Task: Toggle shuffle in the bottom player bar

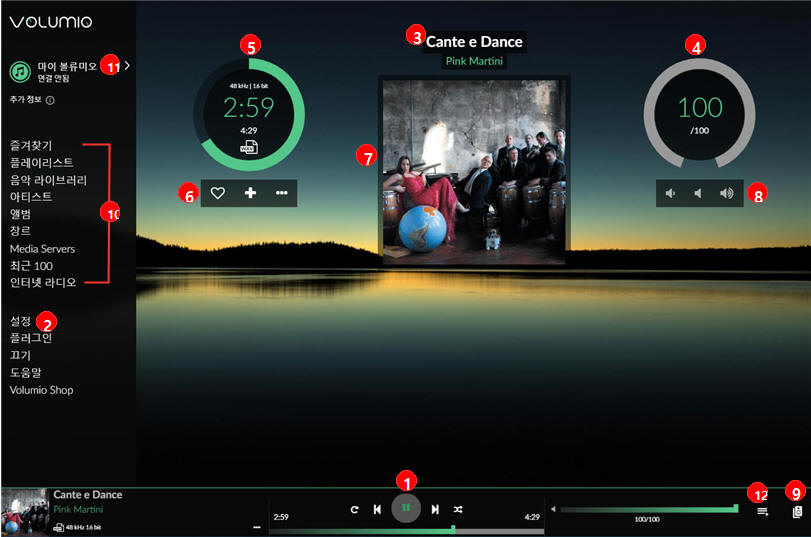Action: click(458, 509)
